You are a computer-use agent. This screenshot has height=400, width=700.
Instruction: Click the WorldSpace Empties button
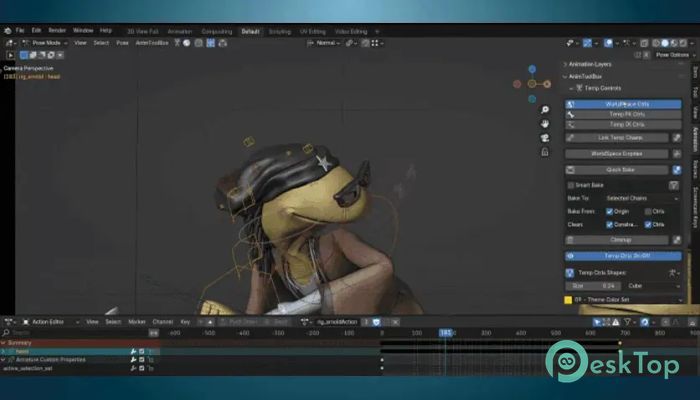click(x=617, y=154)
